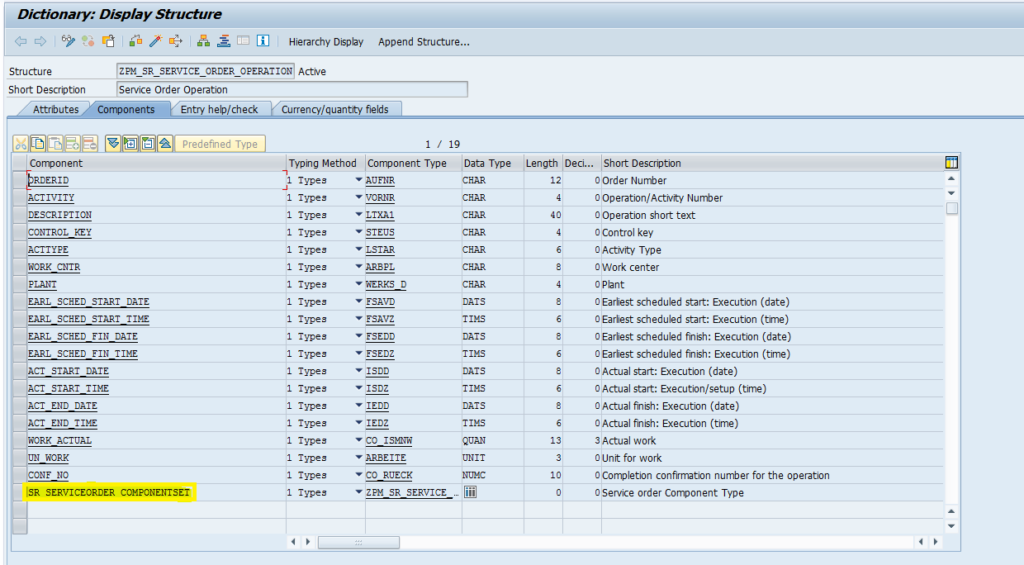Open Typing Method dropdown for CONF_NO
Image resolution: width=1024 pixels, height=565 pixels.
coord(359,475)
